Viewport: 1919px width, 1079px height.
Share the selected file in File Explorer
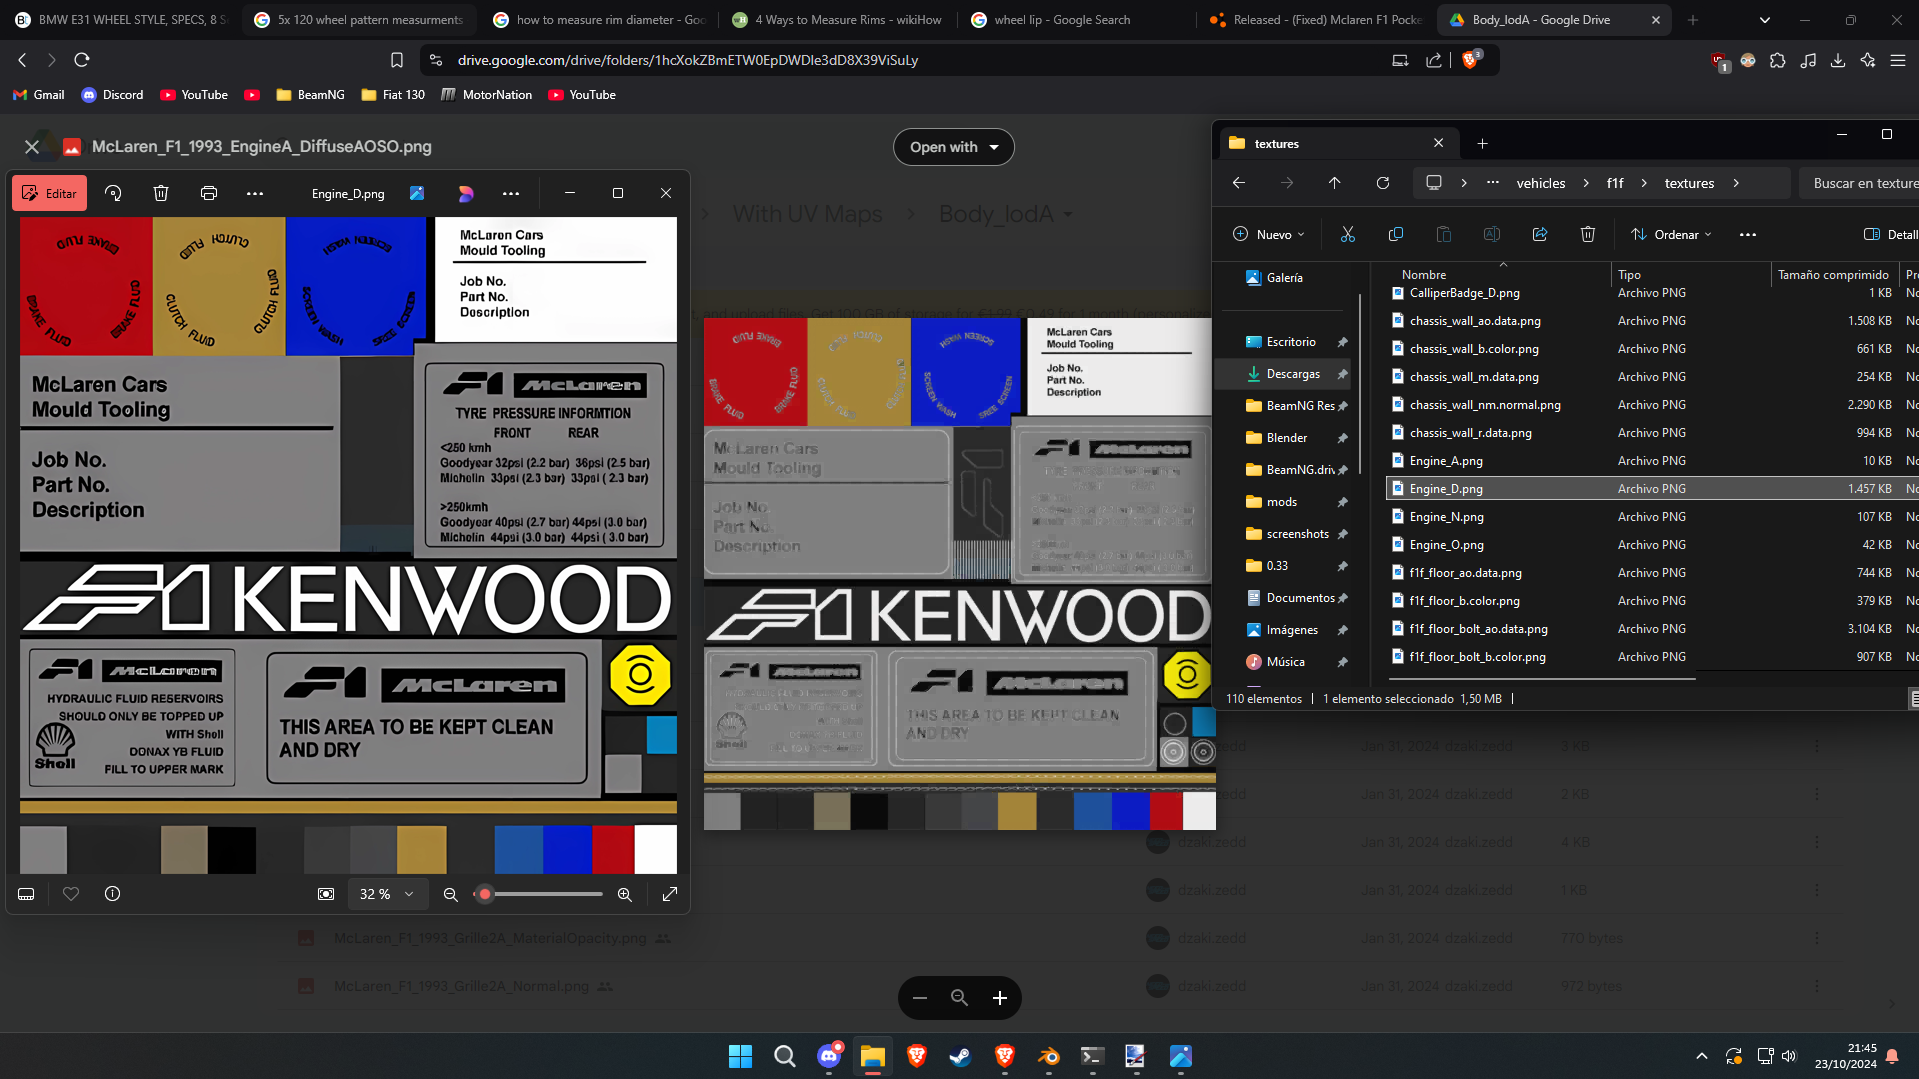click(1540, 234)
